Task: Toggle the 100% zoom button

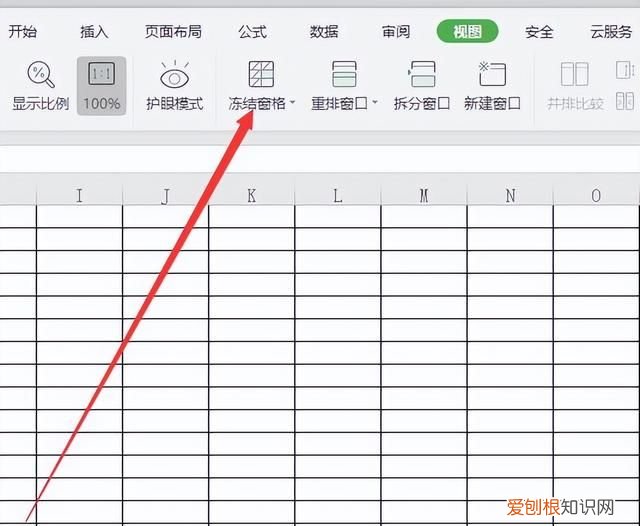Action: [x=102, y=86]
